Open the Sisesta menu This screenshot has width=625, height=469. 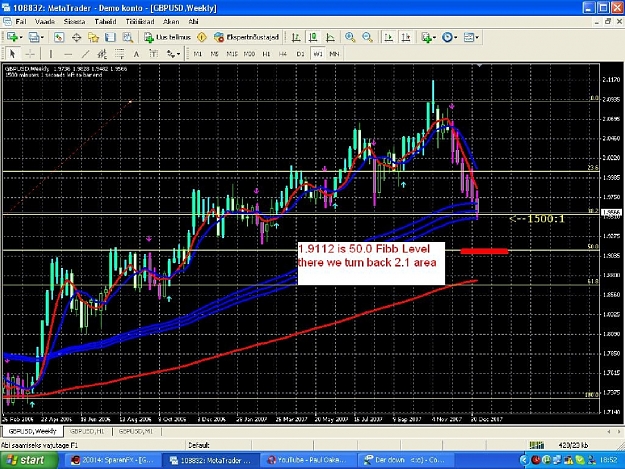click(x=74, y=22)
